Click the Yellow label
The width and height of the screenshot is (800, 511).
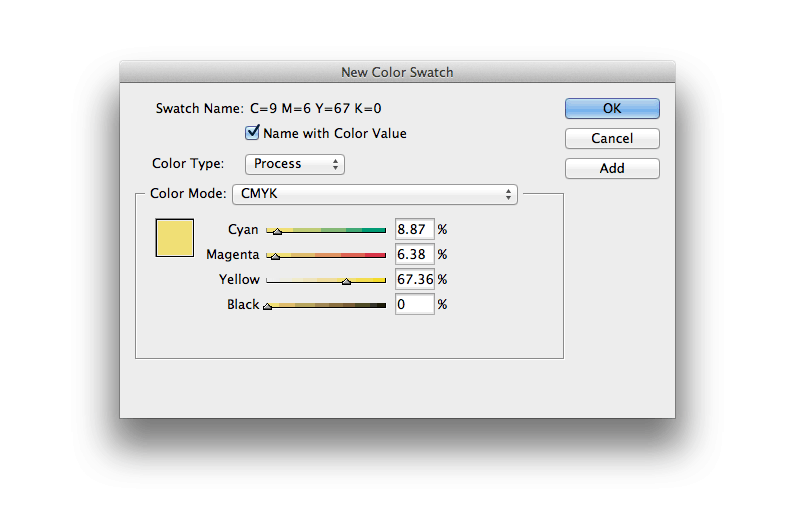point(239,279)
